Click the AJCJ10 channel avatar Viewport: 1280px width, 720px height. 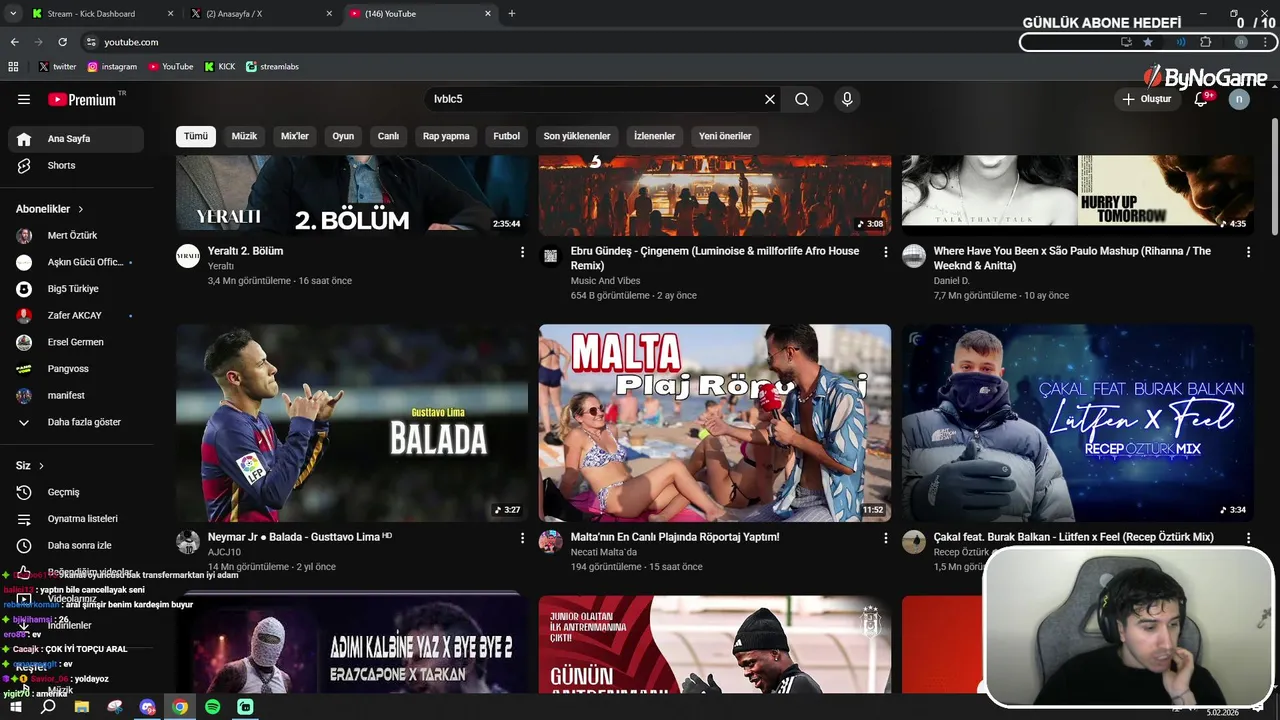(x=188, y=542)
